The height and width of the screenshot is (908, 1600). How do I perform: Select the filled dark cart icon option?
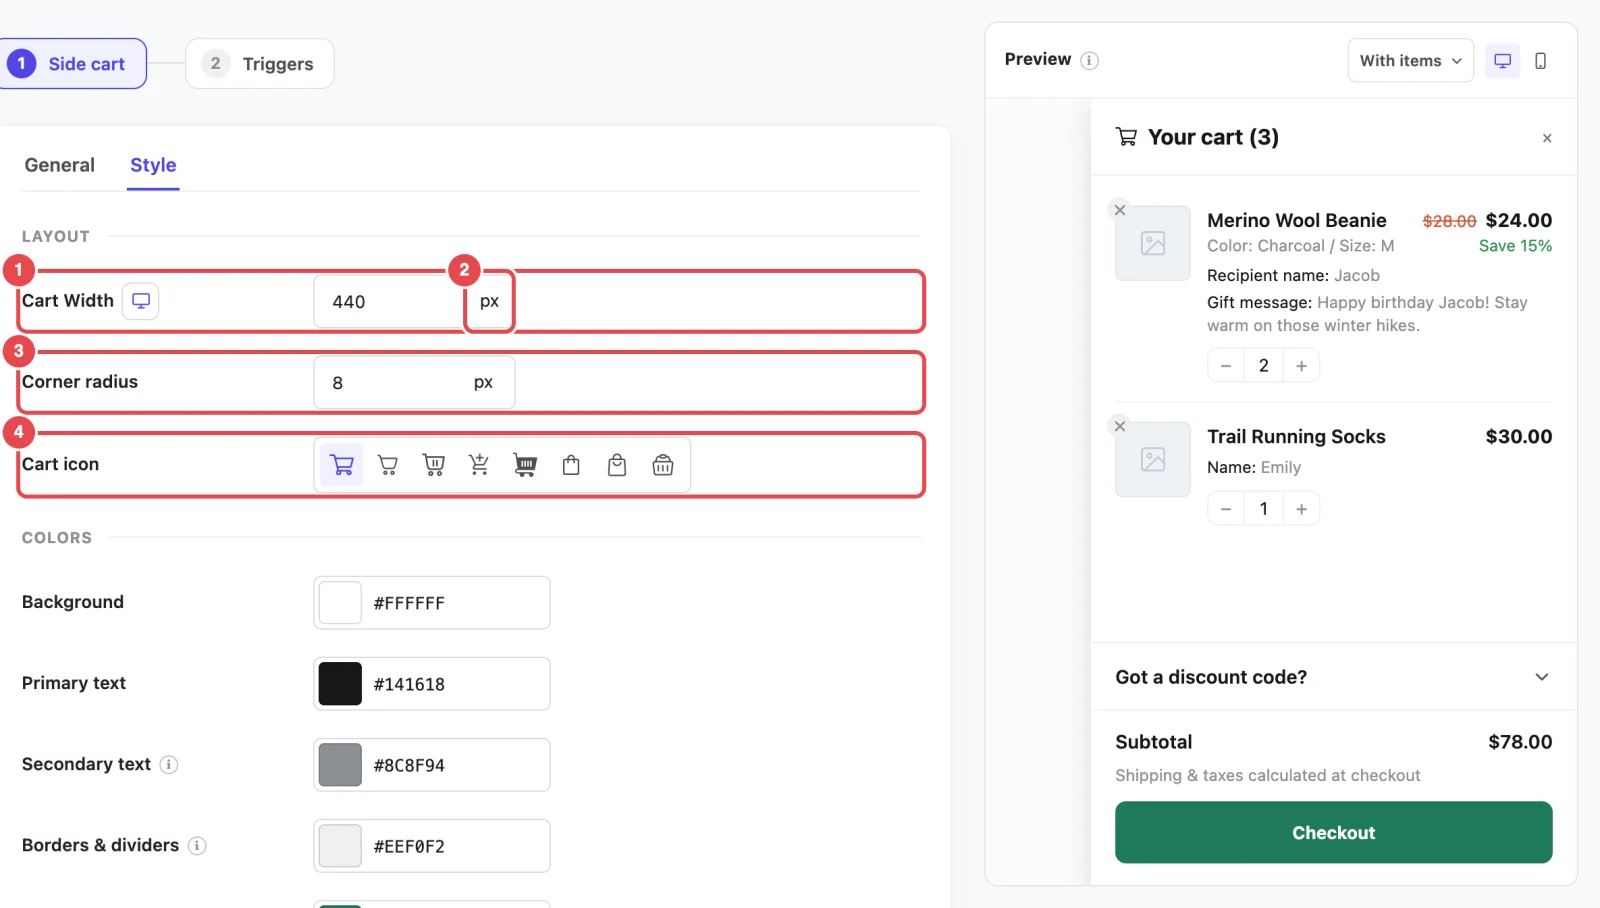point(525,465)
